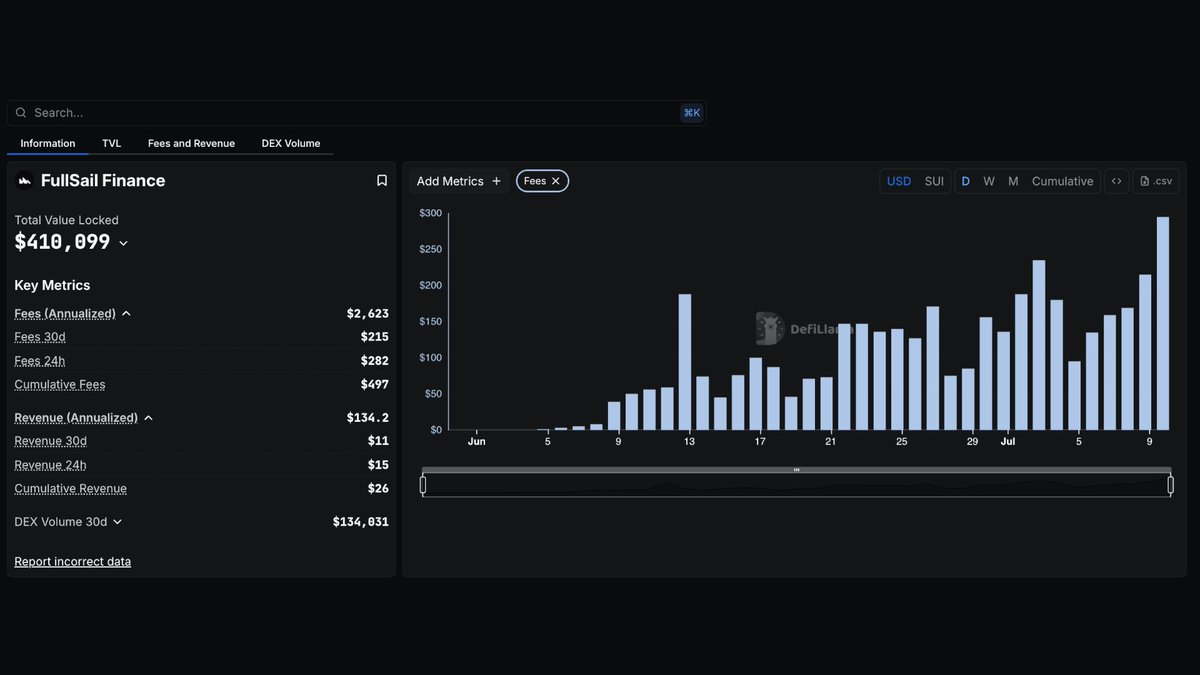Click the $497 cumulative fees value
Viewport: 1200px width, 675px height.
[x=375, y=385]
